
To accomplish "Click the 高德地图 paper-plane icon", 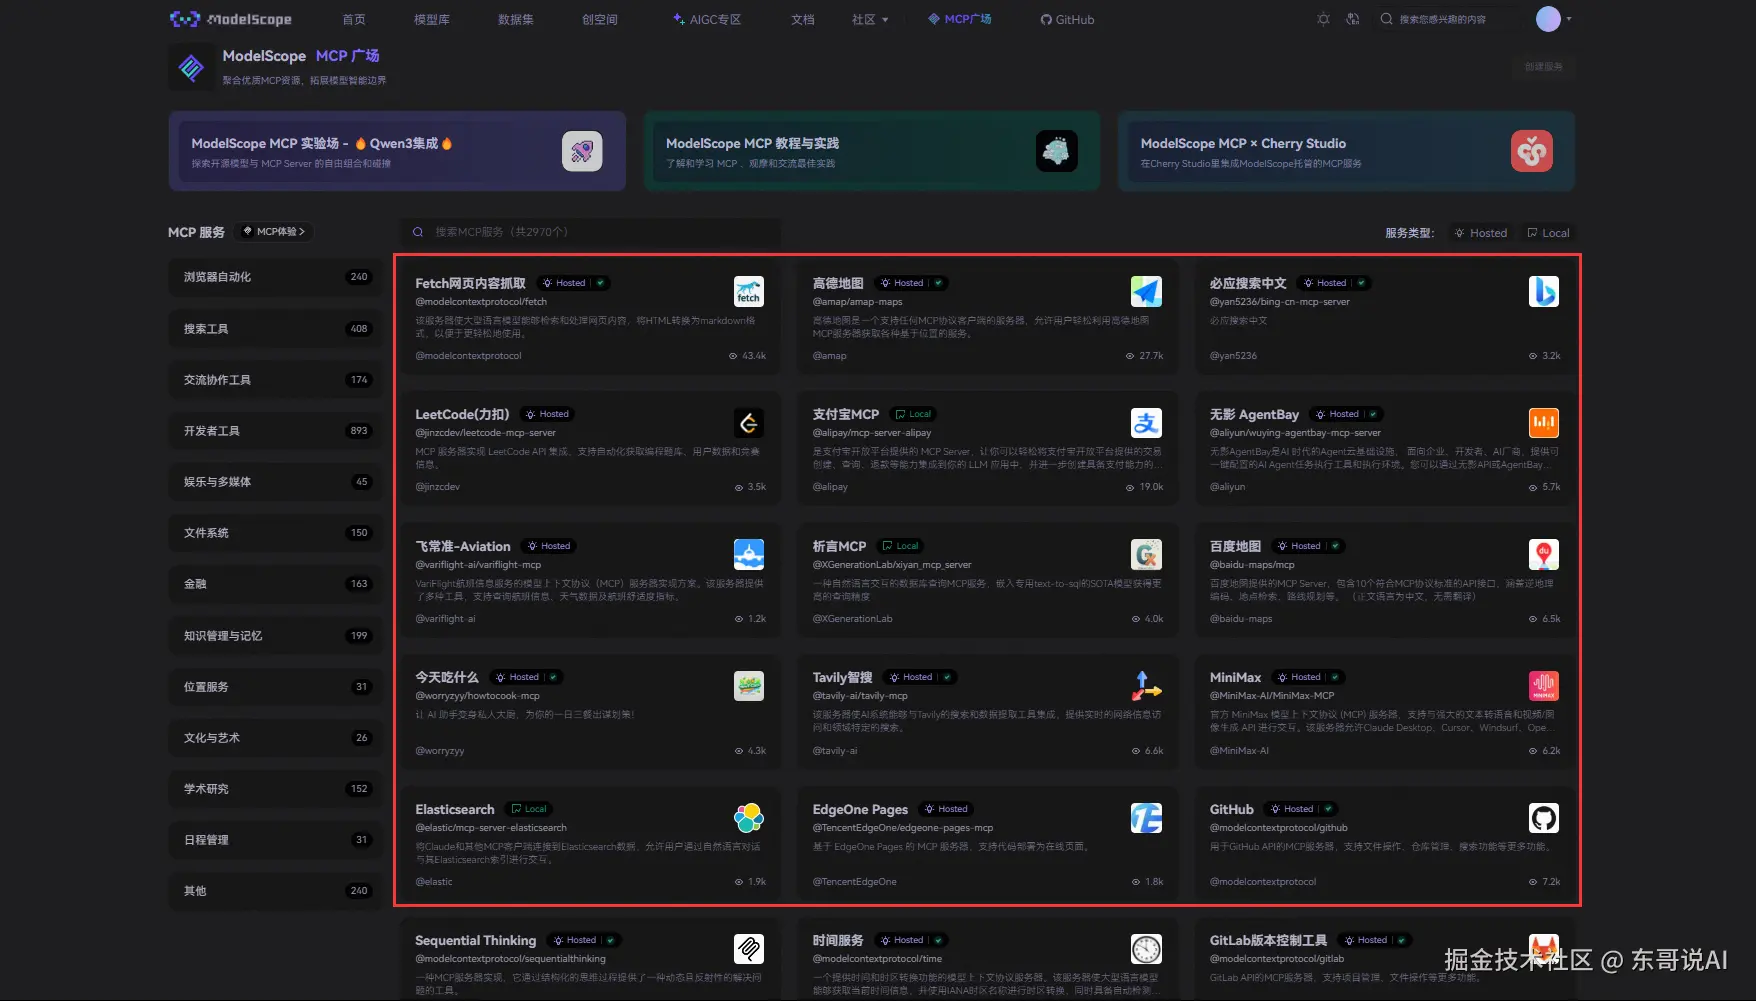I will click(1146, 291).
